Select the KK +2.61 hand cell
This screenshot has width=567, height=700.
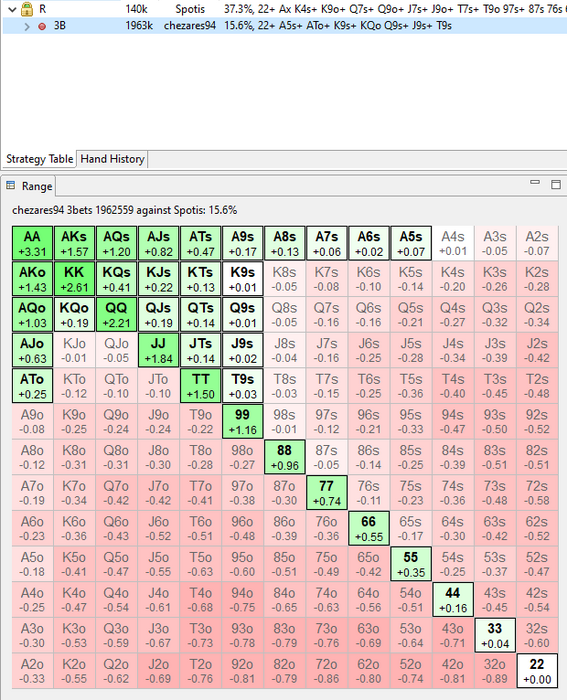pos(74,279)
